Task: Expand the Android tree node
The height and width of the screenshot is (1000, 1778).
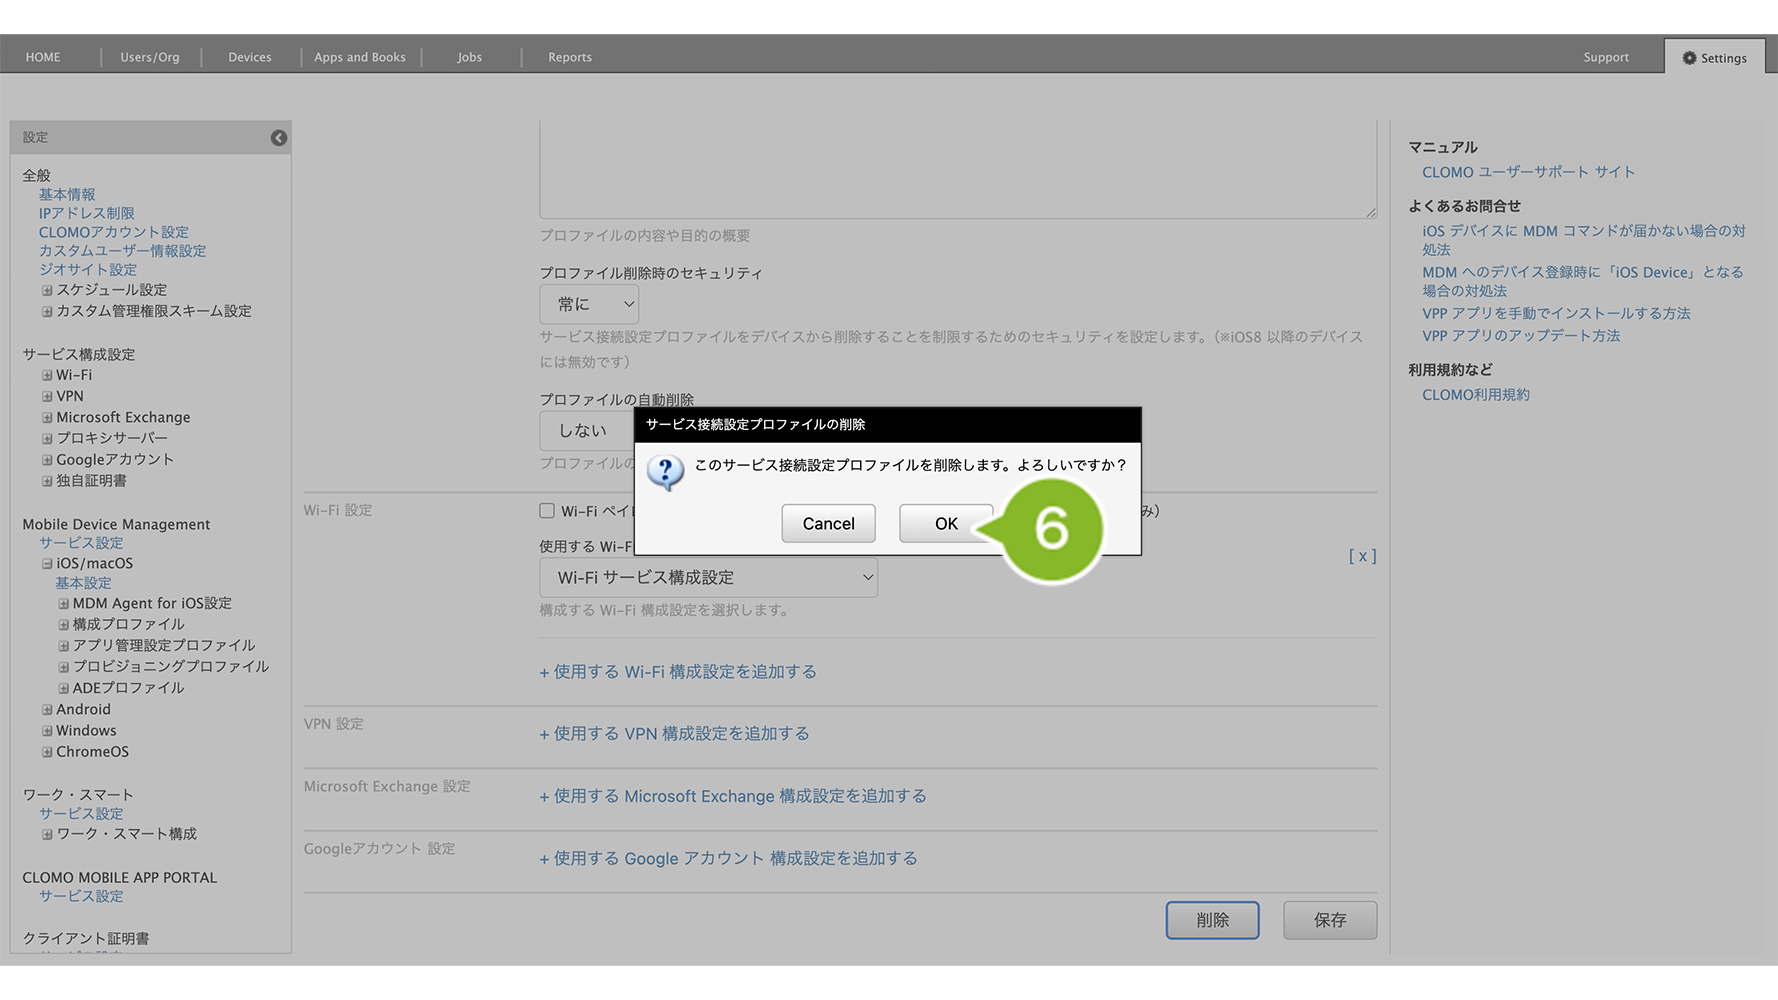Action: (47, 710)
